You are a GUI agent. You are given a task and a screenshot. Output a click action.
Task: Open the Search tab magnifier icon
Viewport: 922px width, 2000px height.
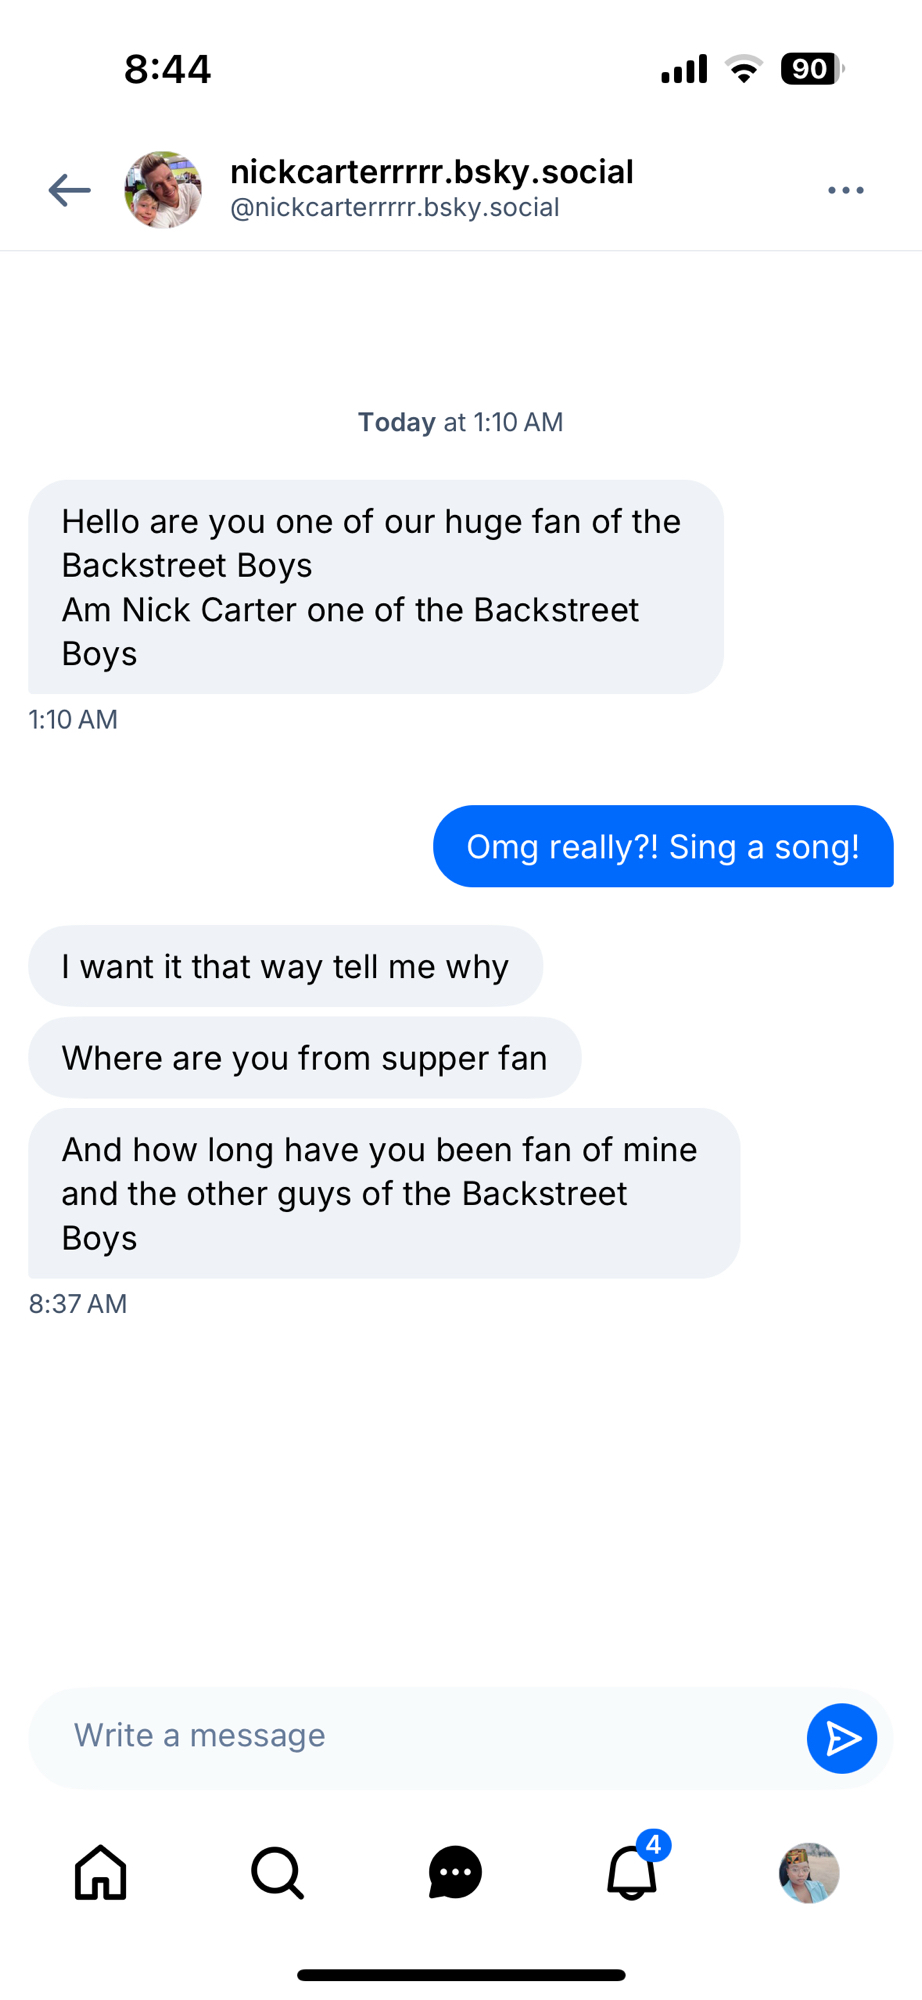(277, 1872)
